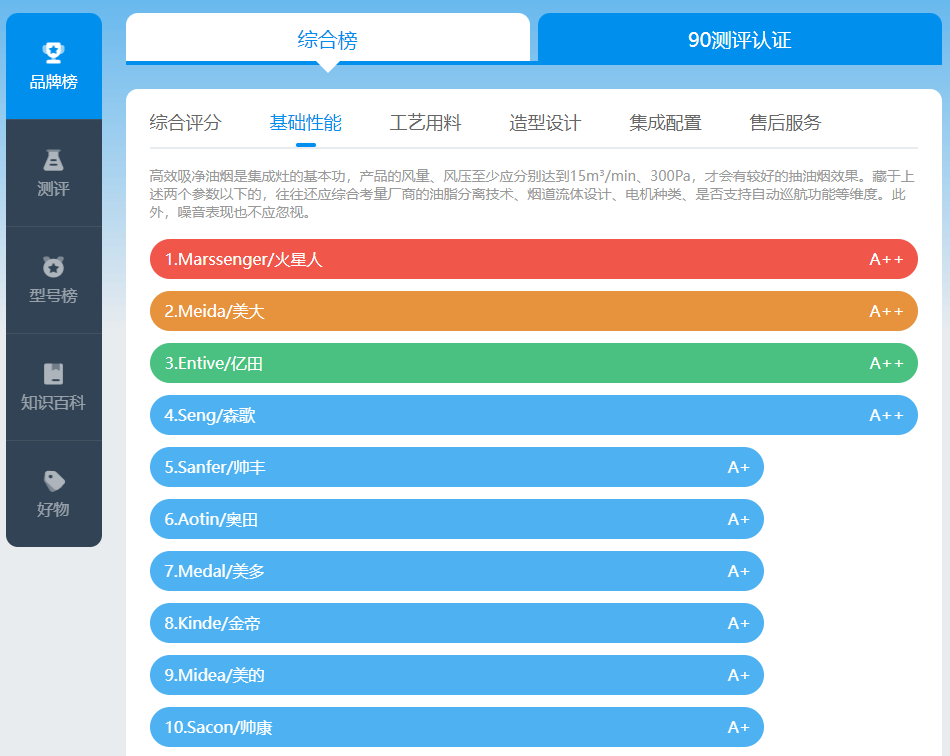This screenshot has width=950, height=756.
Task: Click the bear-star icon for 型号榜
Action: 53,267
